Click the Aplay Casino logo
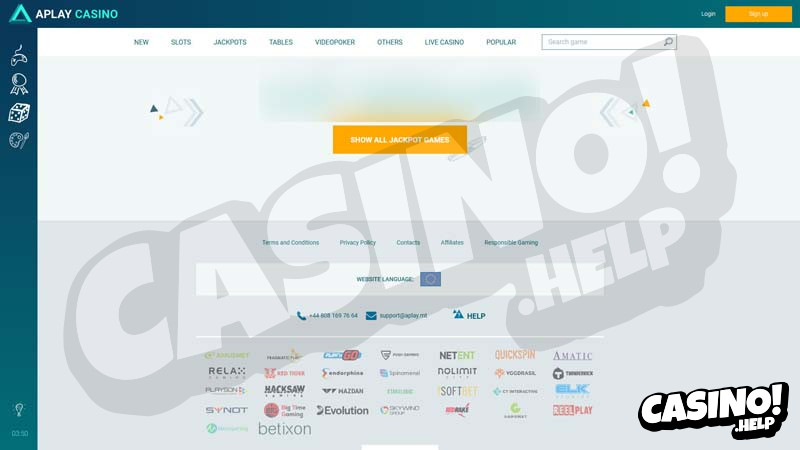 tap(64, 14)
